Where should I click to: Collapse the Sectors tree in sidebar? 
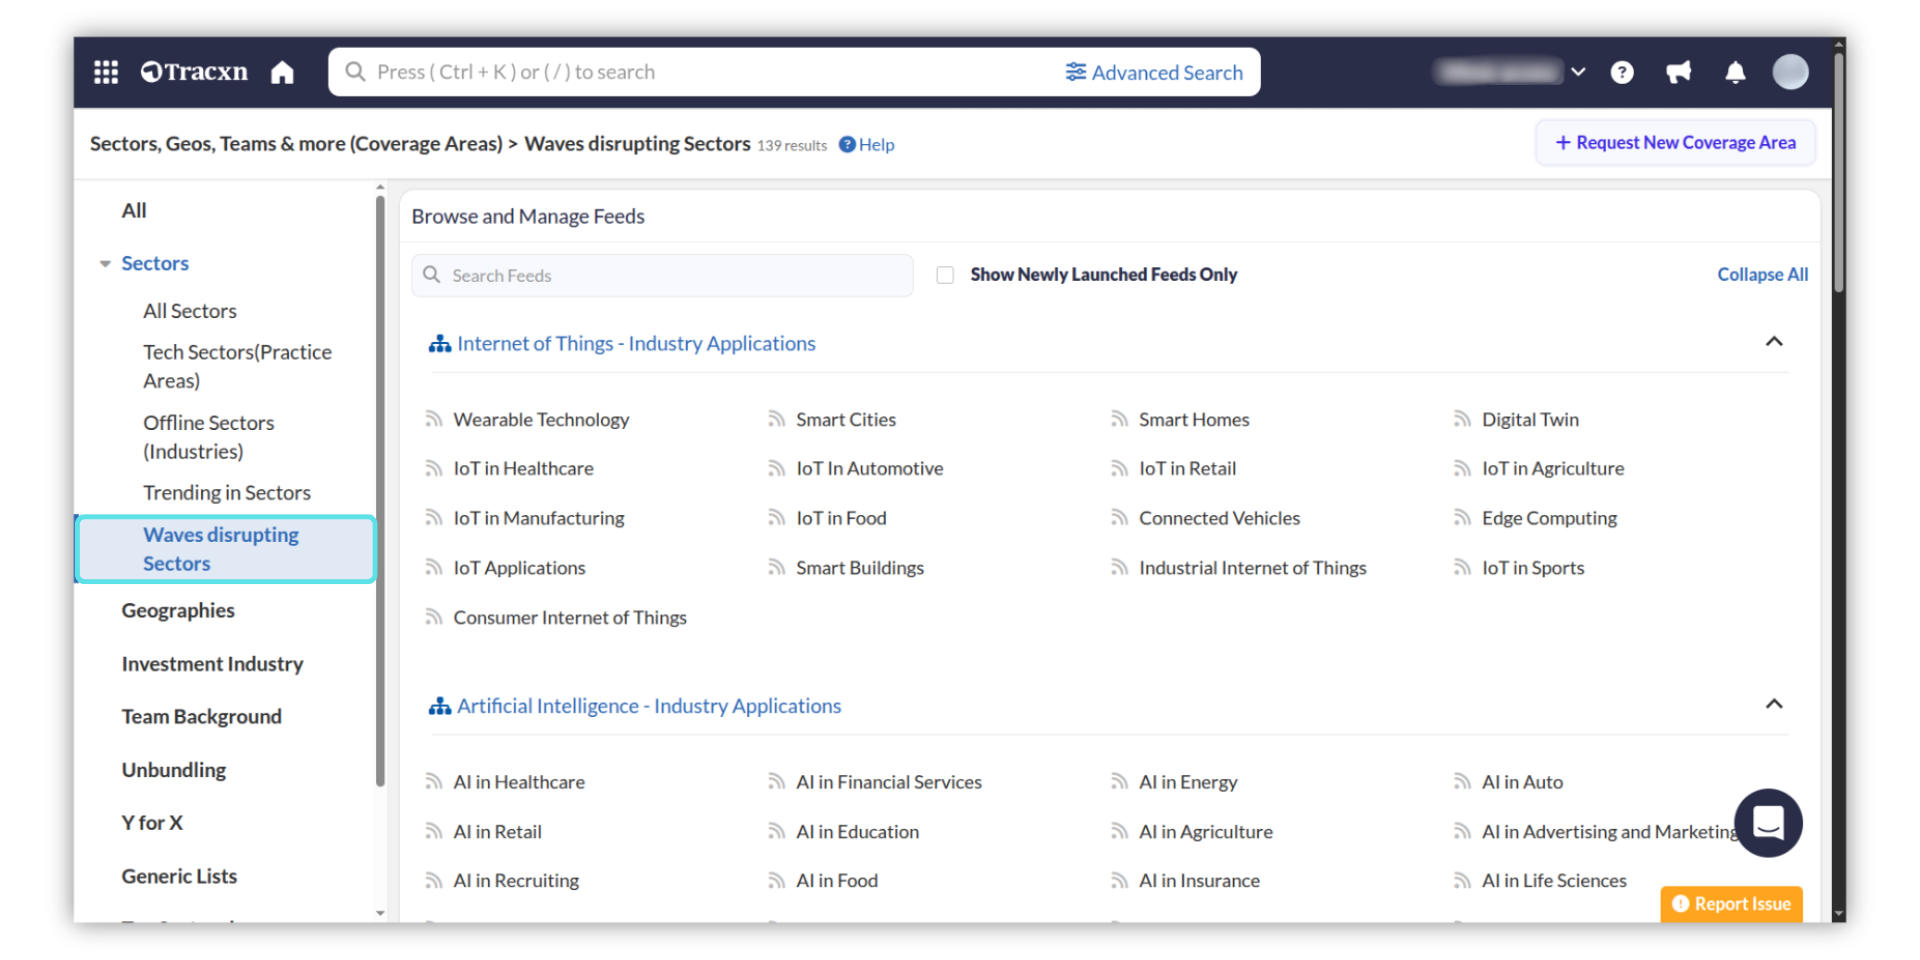point(105,264)
